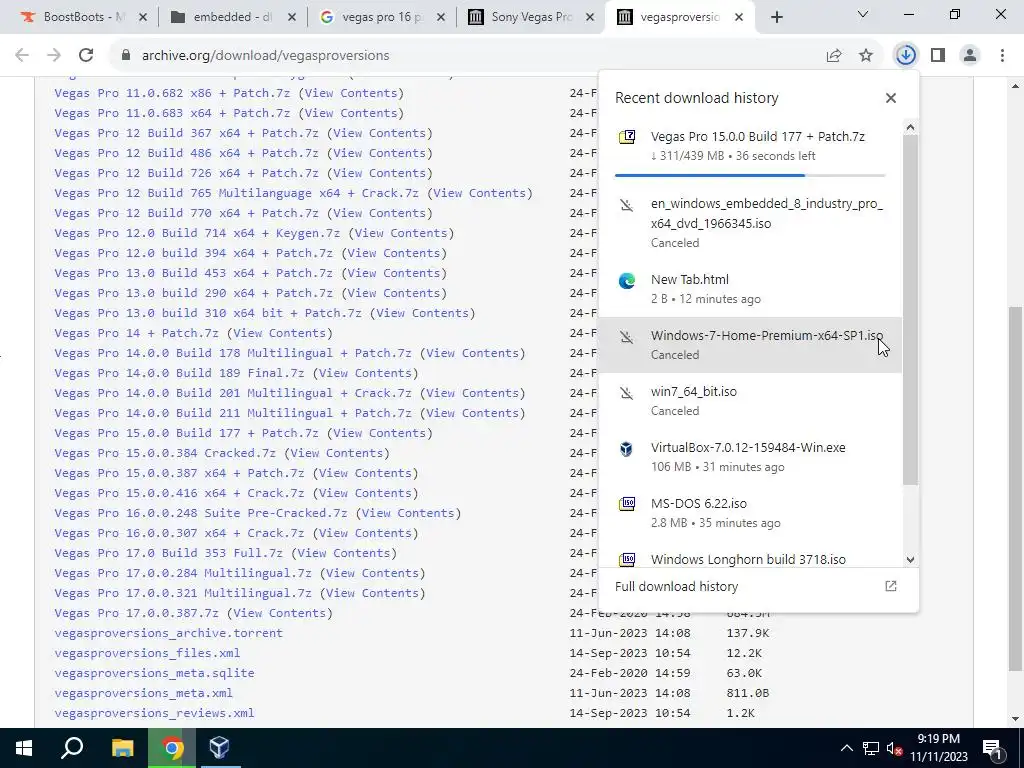Click the Chrome downloads toolbar icon

tap(906, 56)
